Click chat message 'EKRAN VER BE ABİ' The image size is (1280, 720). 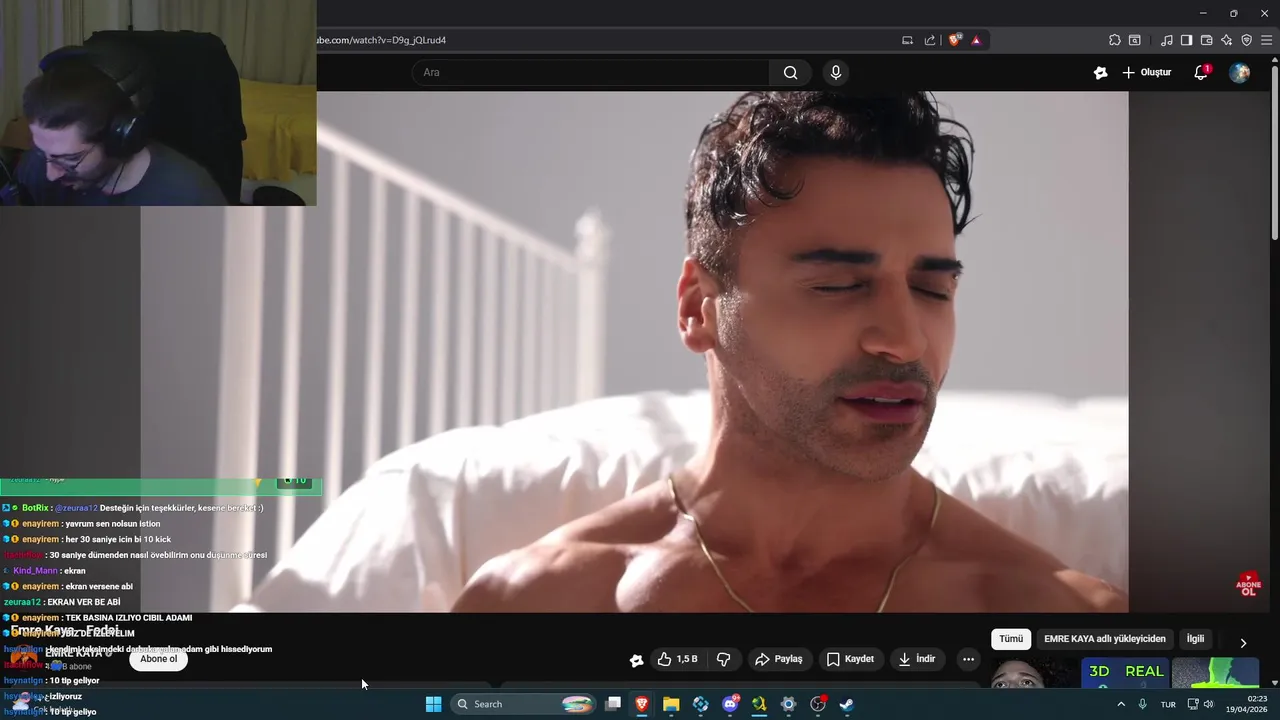pyautogui.click(x=83, y=602)
